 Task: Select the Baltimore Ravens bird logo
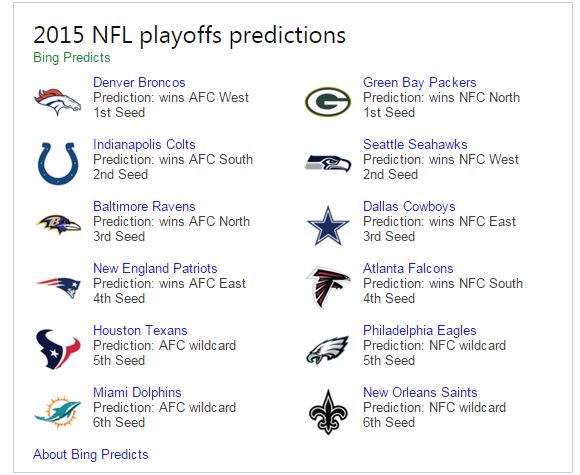[59, 224]
